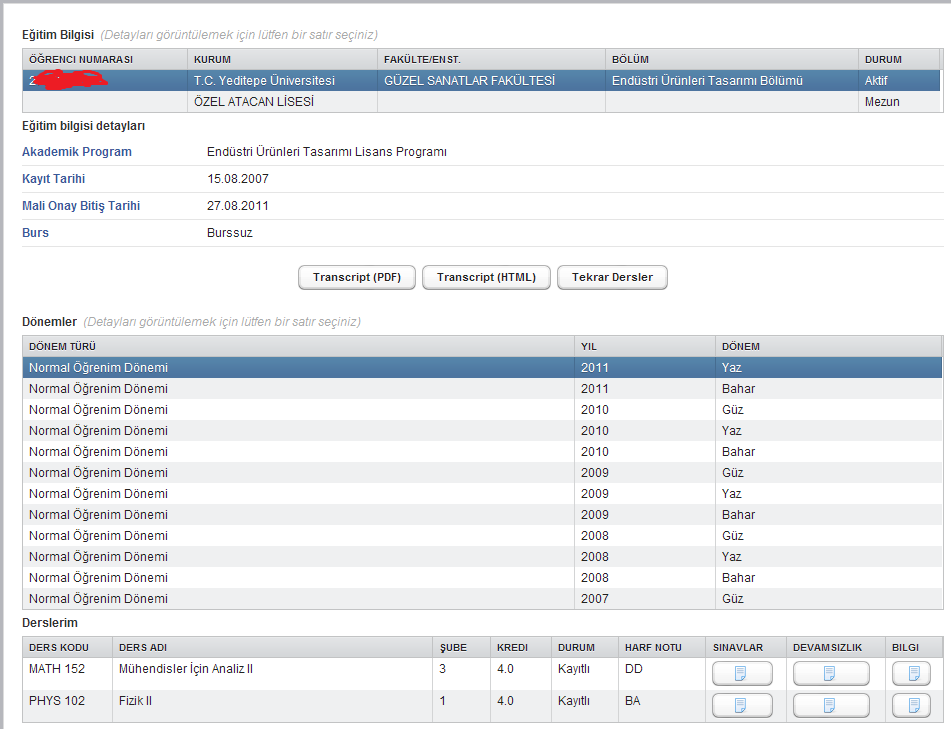Open Bilgi document icon for MATH 152
This screenshot has width=951, height=729.
click(x=911, y=673)
